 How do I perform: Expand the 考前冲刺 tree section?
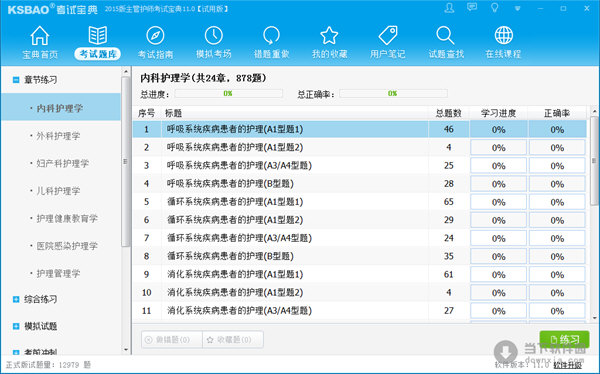[16, 353]
